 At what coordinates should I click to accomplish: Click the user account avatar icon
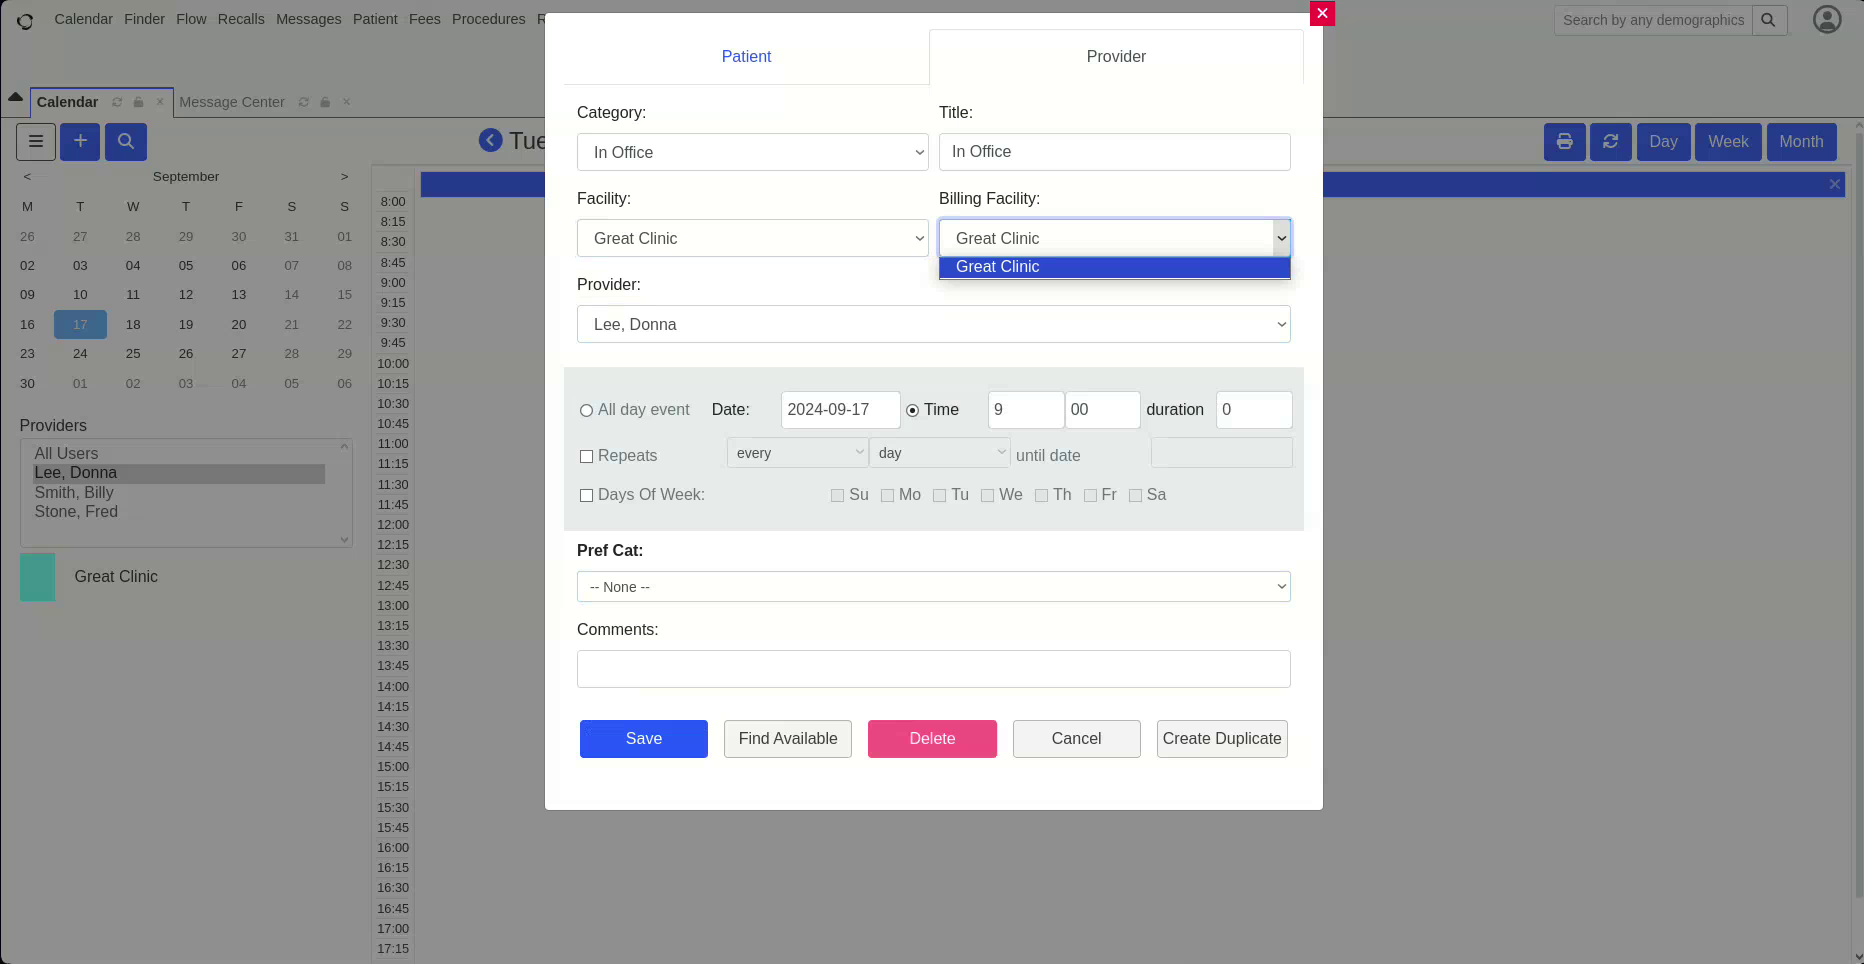[x=1826, y=20]
